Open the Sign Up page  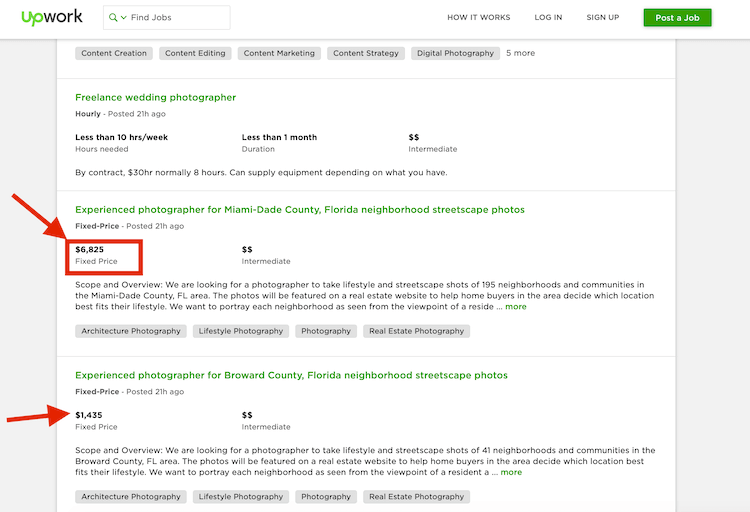coord(602,18)
